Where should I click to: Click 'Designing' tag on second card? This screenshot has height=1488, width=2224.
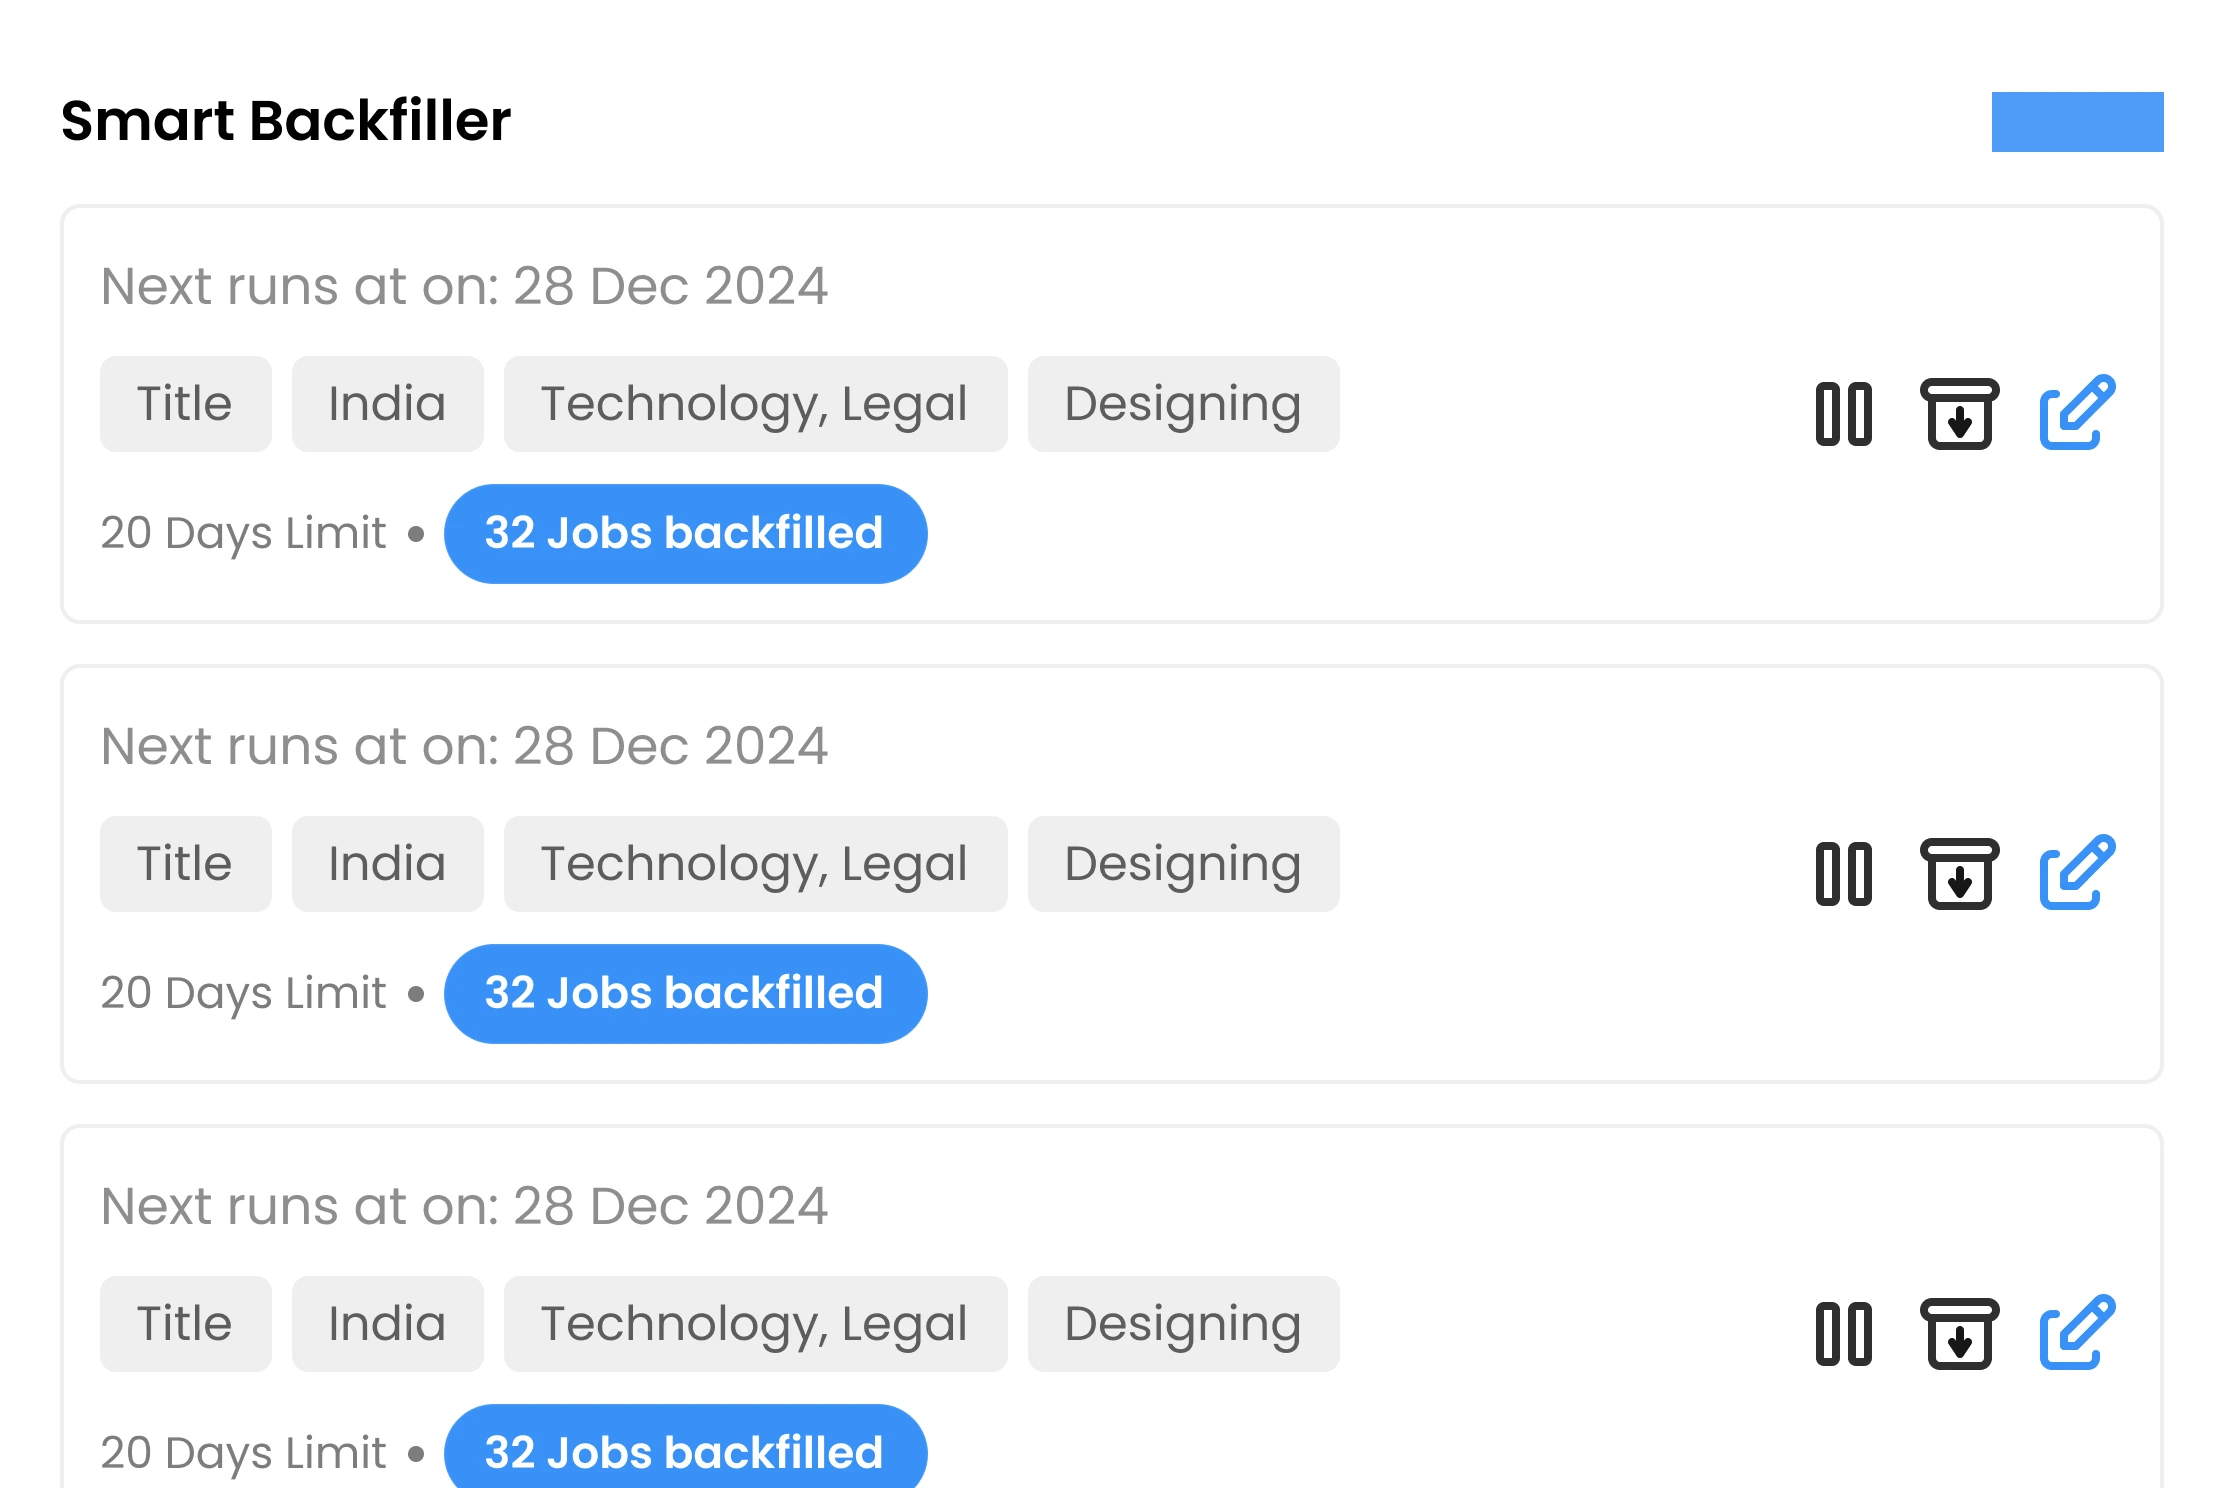1183,864
